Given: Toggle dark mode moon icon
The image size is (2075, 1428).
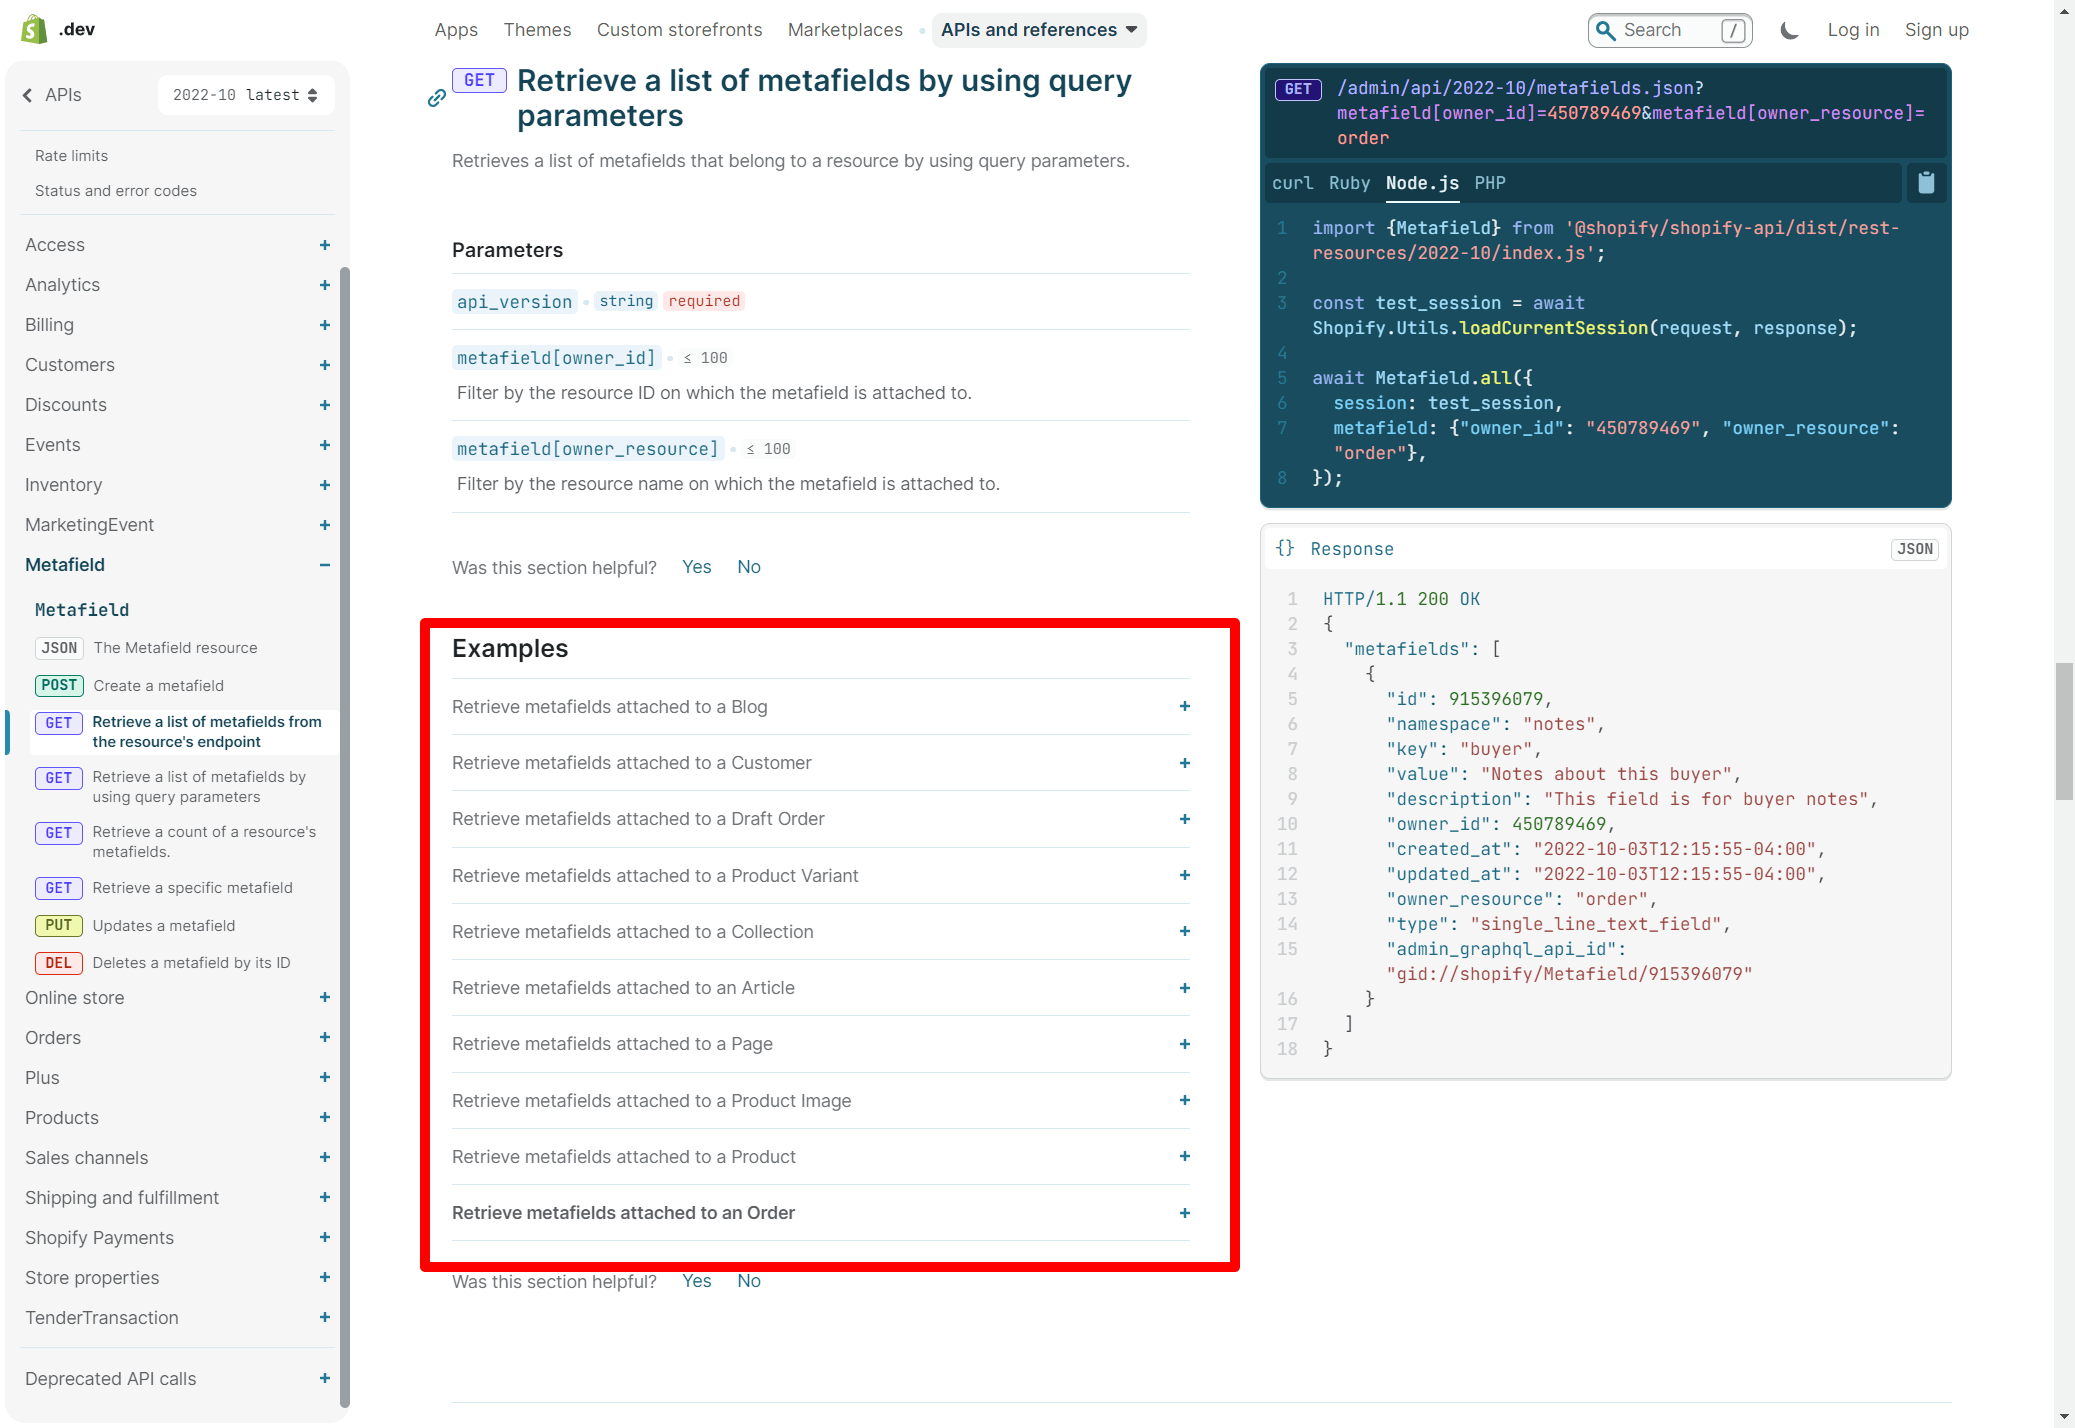Looking at the screenshot, I should (1789, 30).
